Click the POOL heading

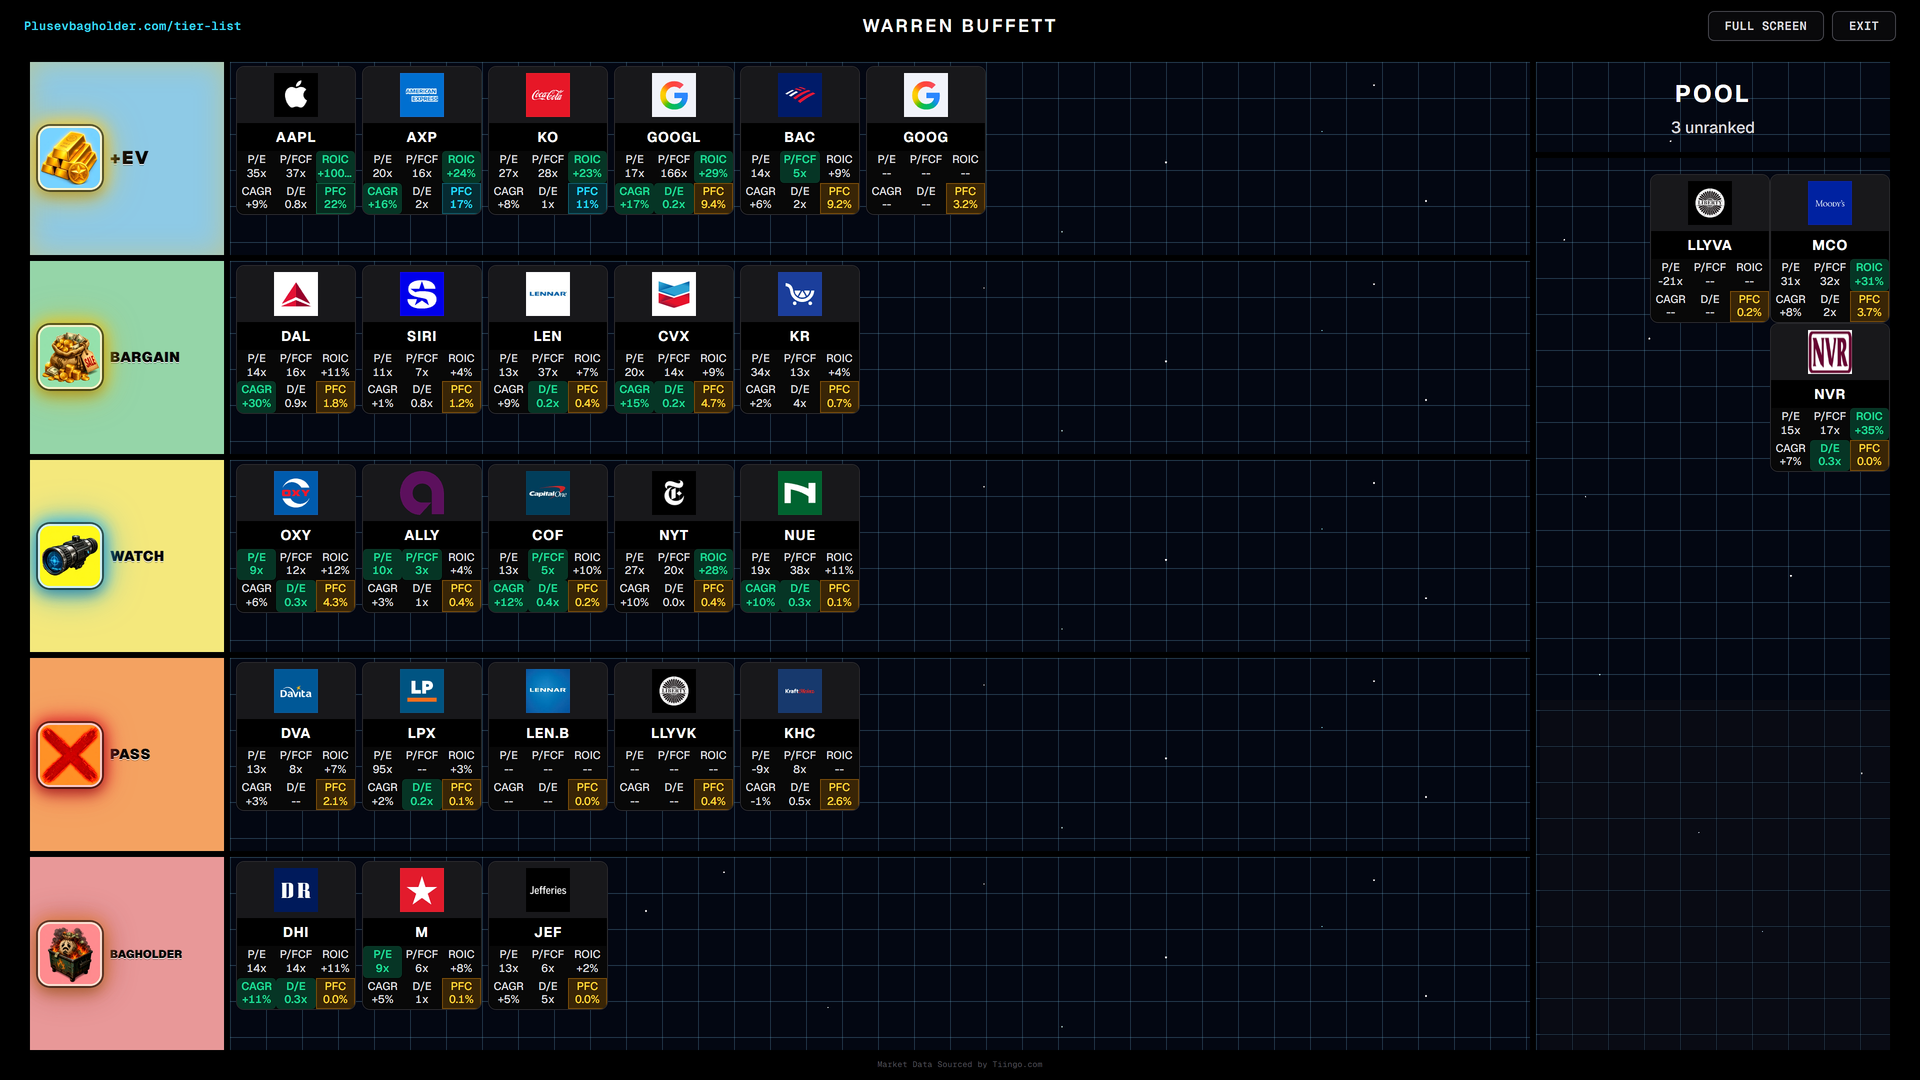[x=1712, y=94]
